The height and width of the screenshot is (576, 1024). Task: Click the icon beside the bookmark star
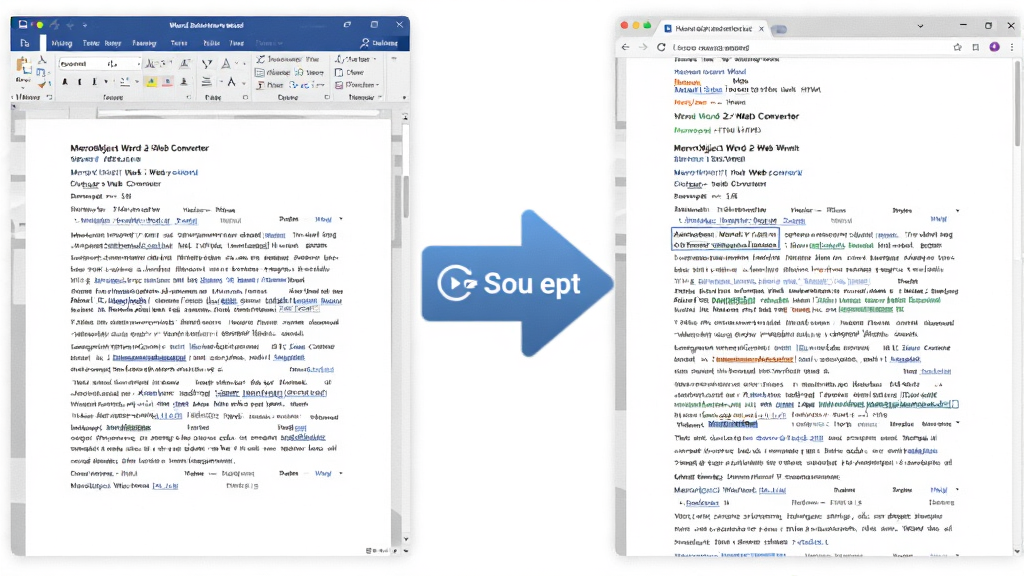(976, 47)
